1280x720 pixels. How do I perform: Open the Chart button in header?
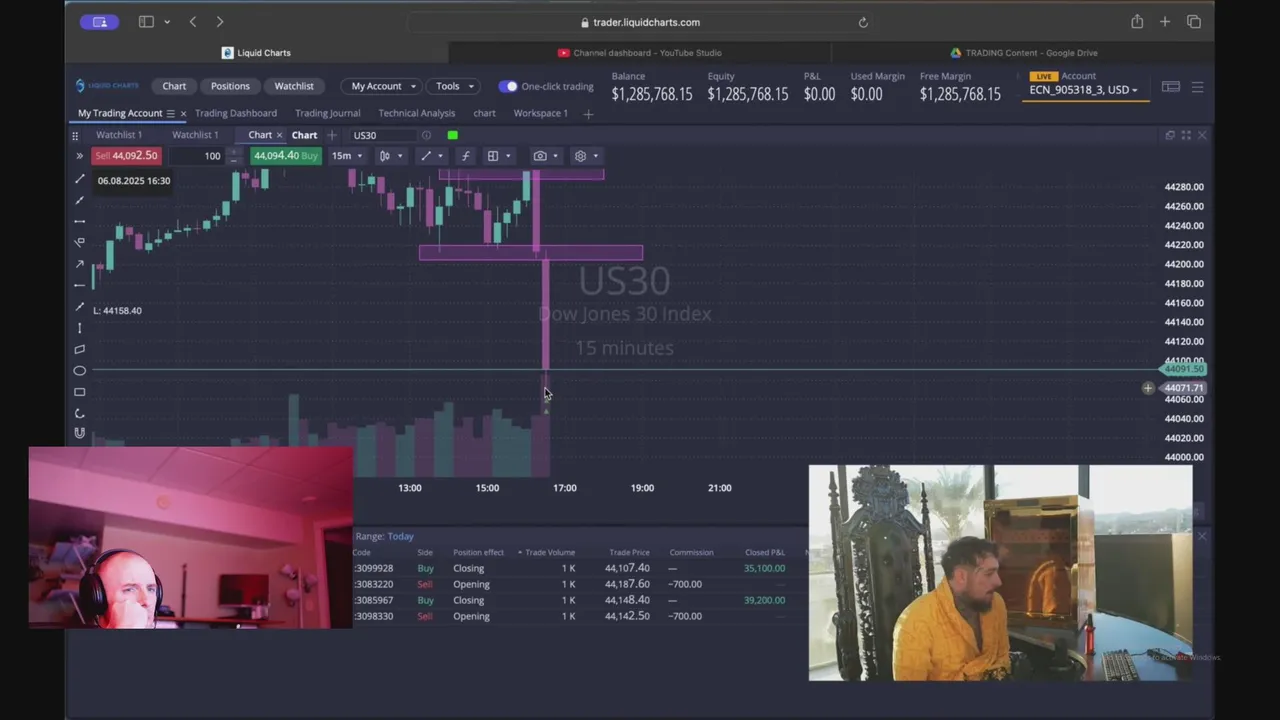(174, 86)
